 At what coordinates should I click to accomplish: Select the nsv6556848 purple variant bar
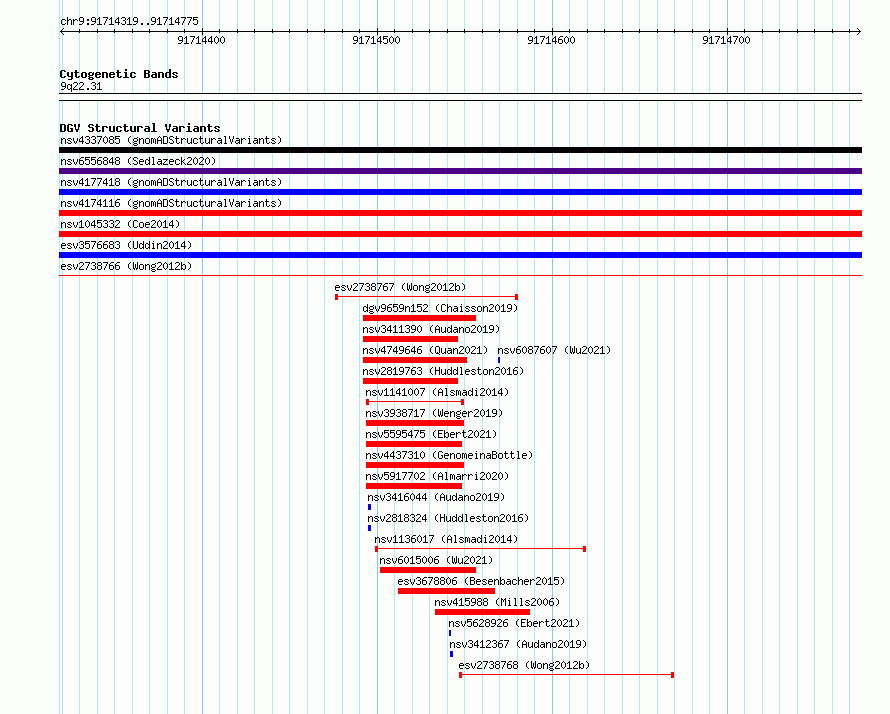coord(460,171)
